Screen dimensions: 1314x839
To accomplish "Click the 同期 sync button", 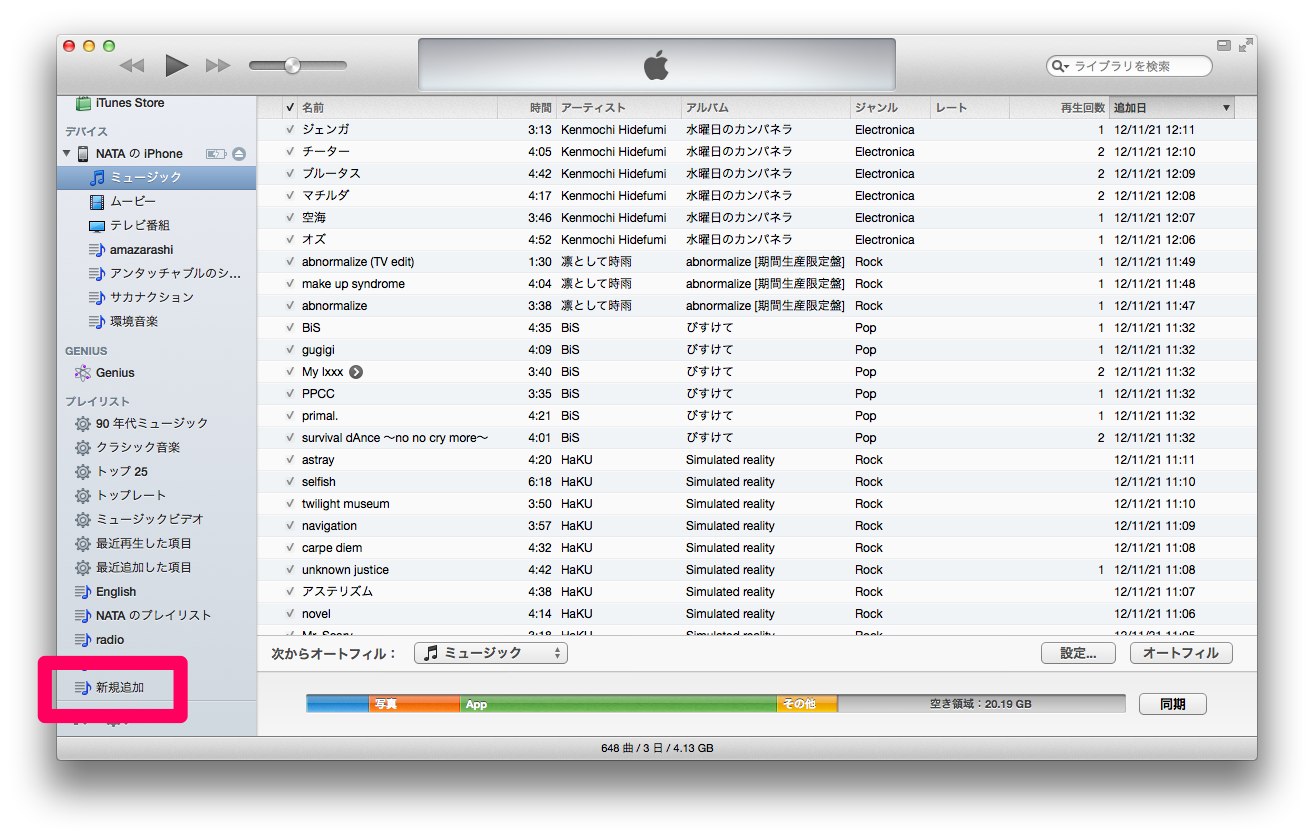I will point(1173,704).
